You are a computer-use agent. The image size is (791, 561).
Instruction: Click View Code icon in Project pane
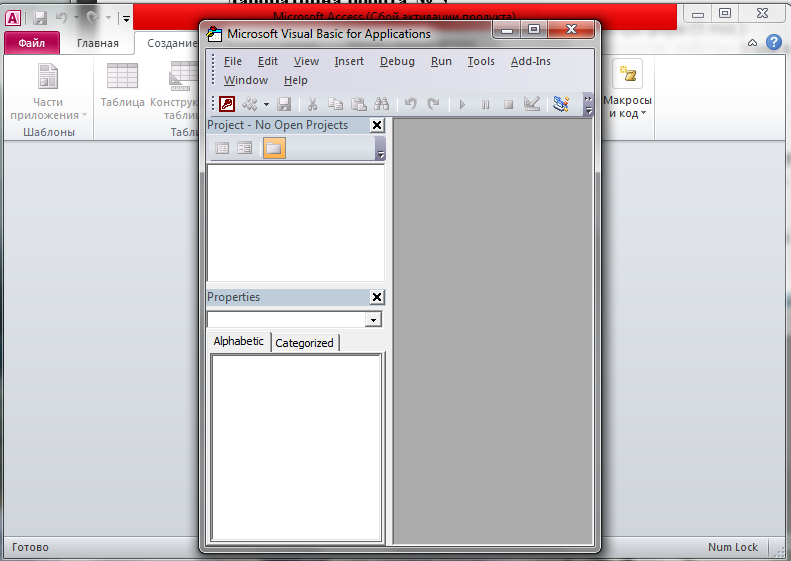point(222,148)
